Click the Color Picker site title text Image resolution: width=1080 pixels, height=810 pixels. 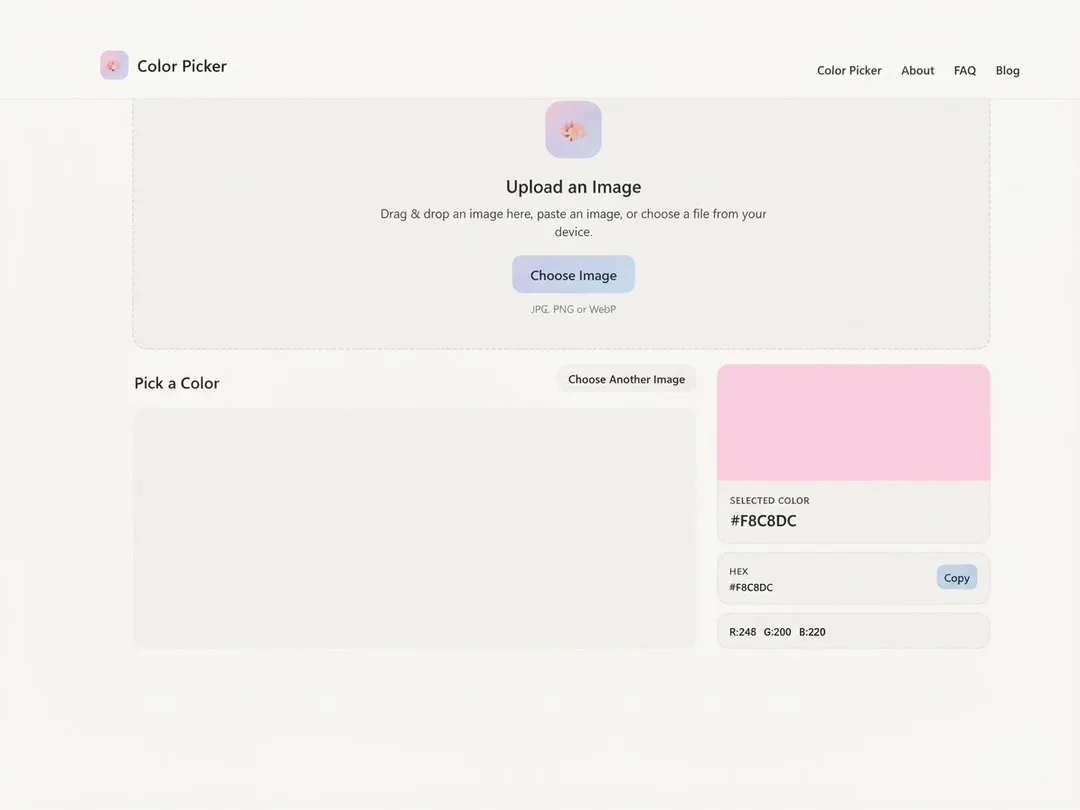(182, 66)
